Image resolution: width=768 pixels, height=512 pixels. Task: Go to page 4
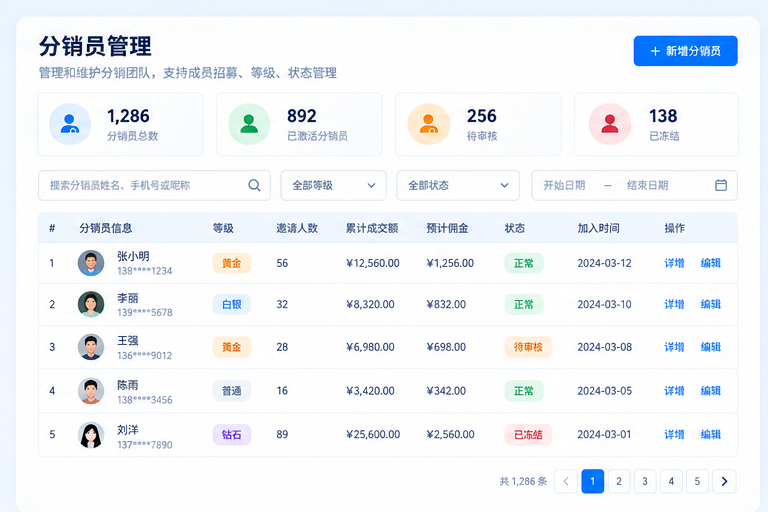tap(671, 481)
